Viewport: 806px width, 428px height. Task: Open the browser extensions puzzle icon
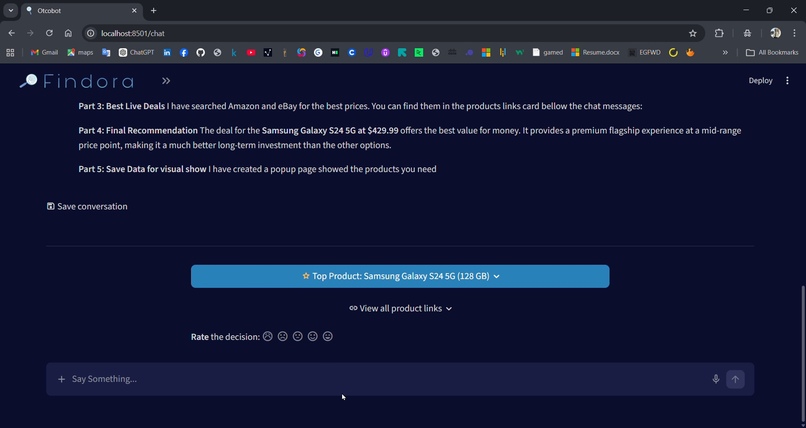pos(719,33)
